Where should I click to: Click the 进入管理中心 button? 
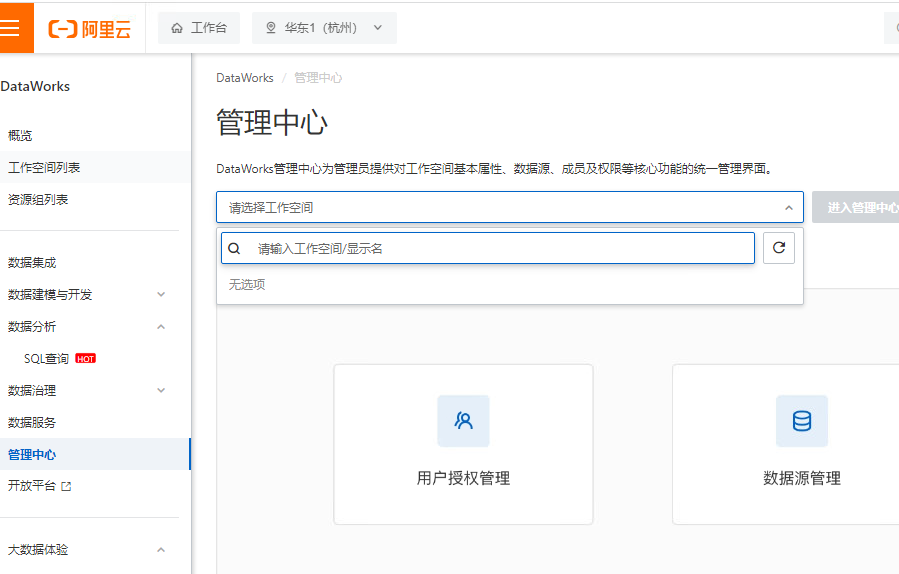click(855, 207)
